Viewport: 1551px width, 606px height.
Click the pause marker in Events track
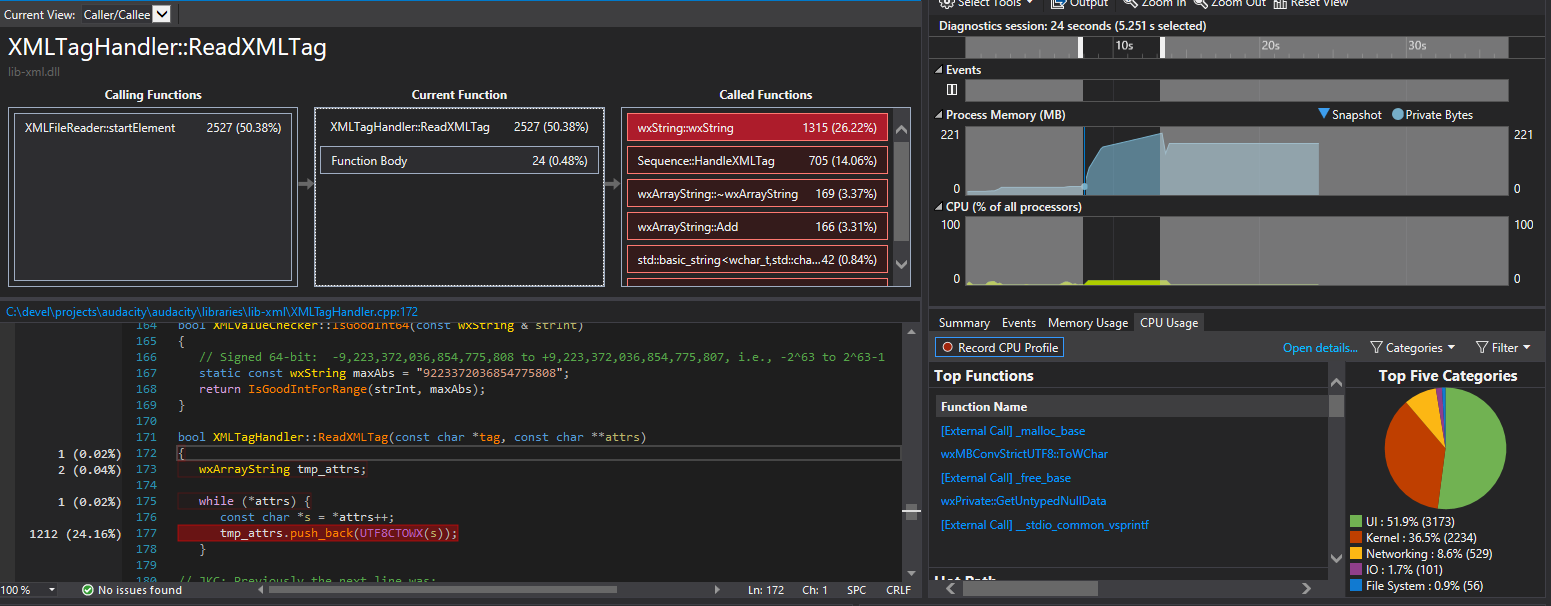pos(952,90)
